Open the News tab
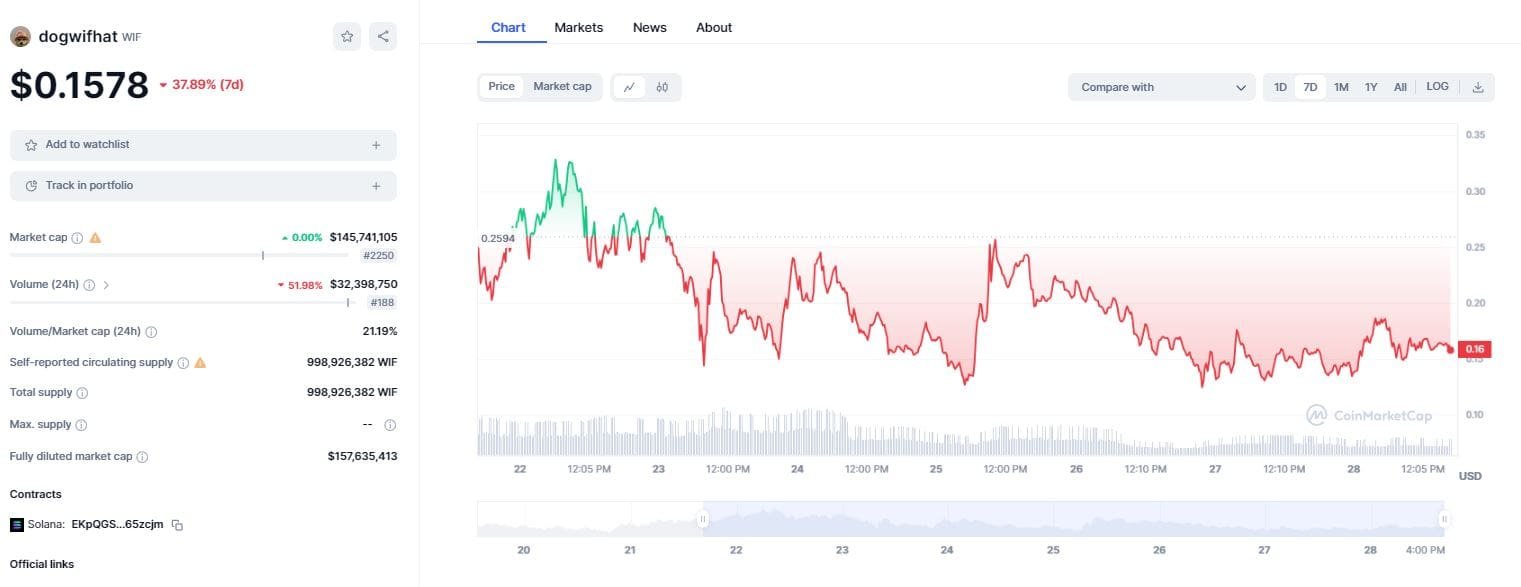Screen dimensions: 1521x587 click(x=649, y=28)
